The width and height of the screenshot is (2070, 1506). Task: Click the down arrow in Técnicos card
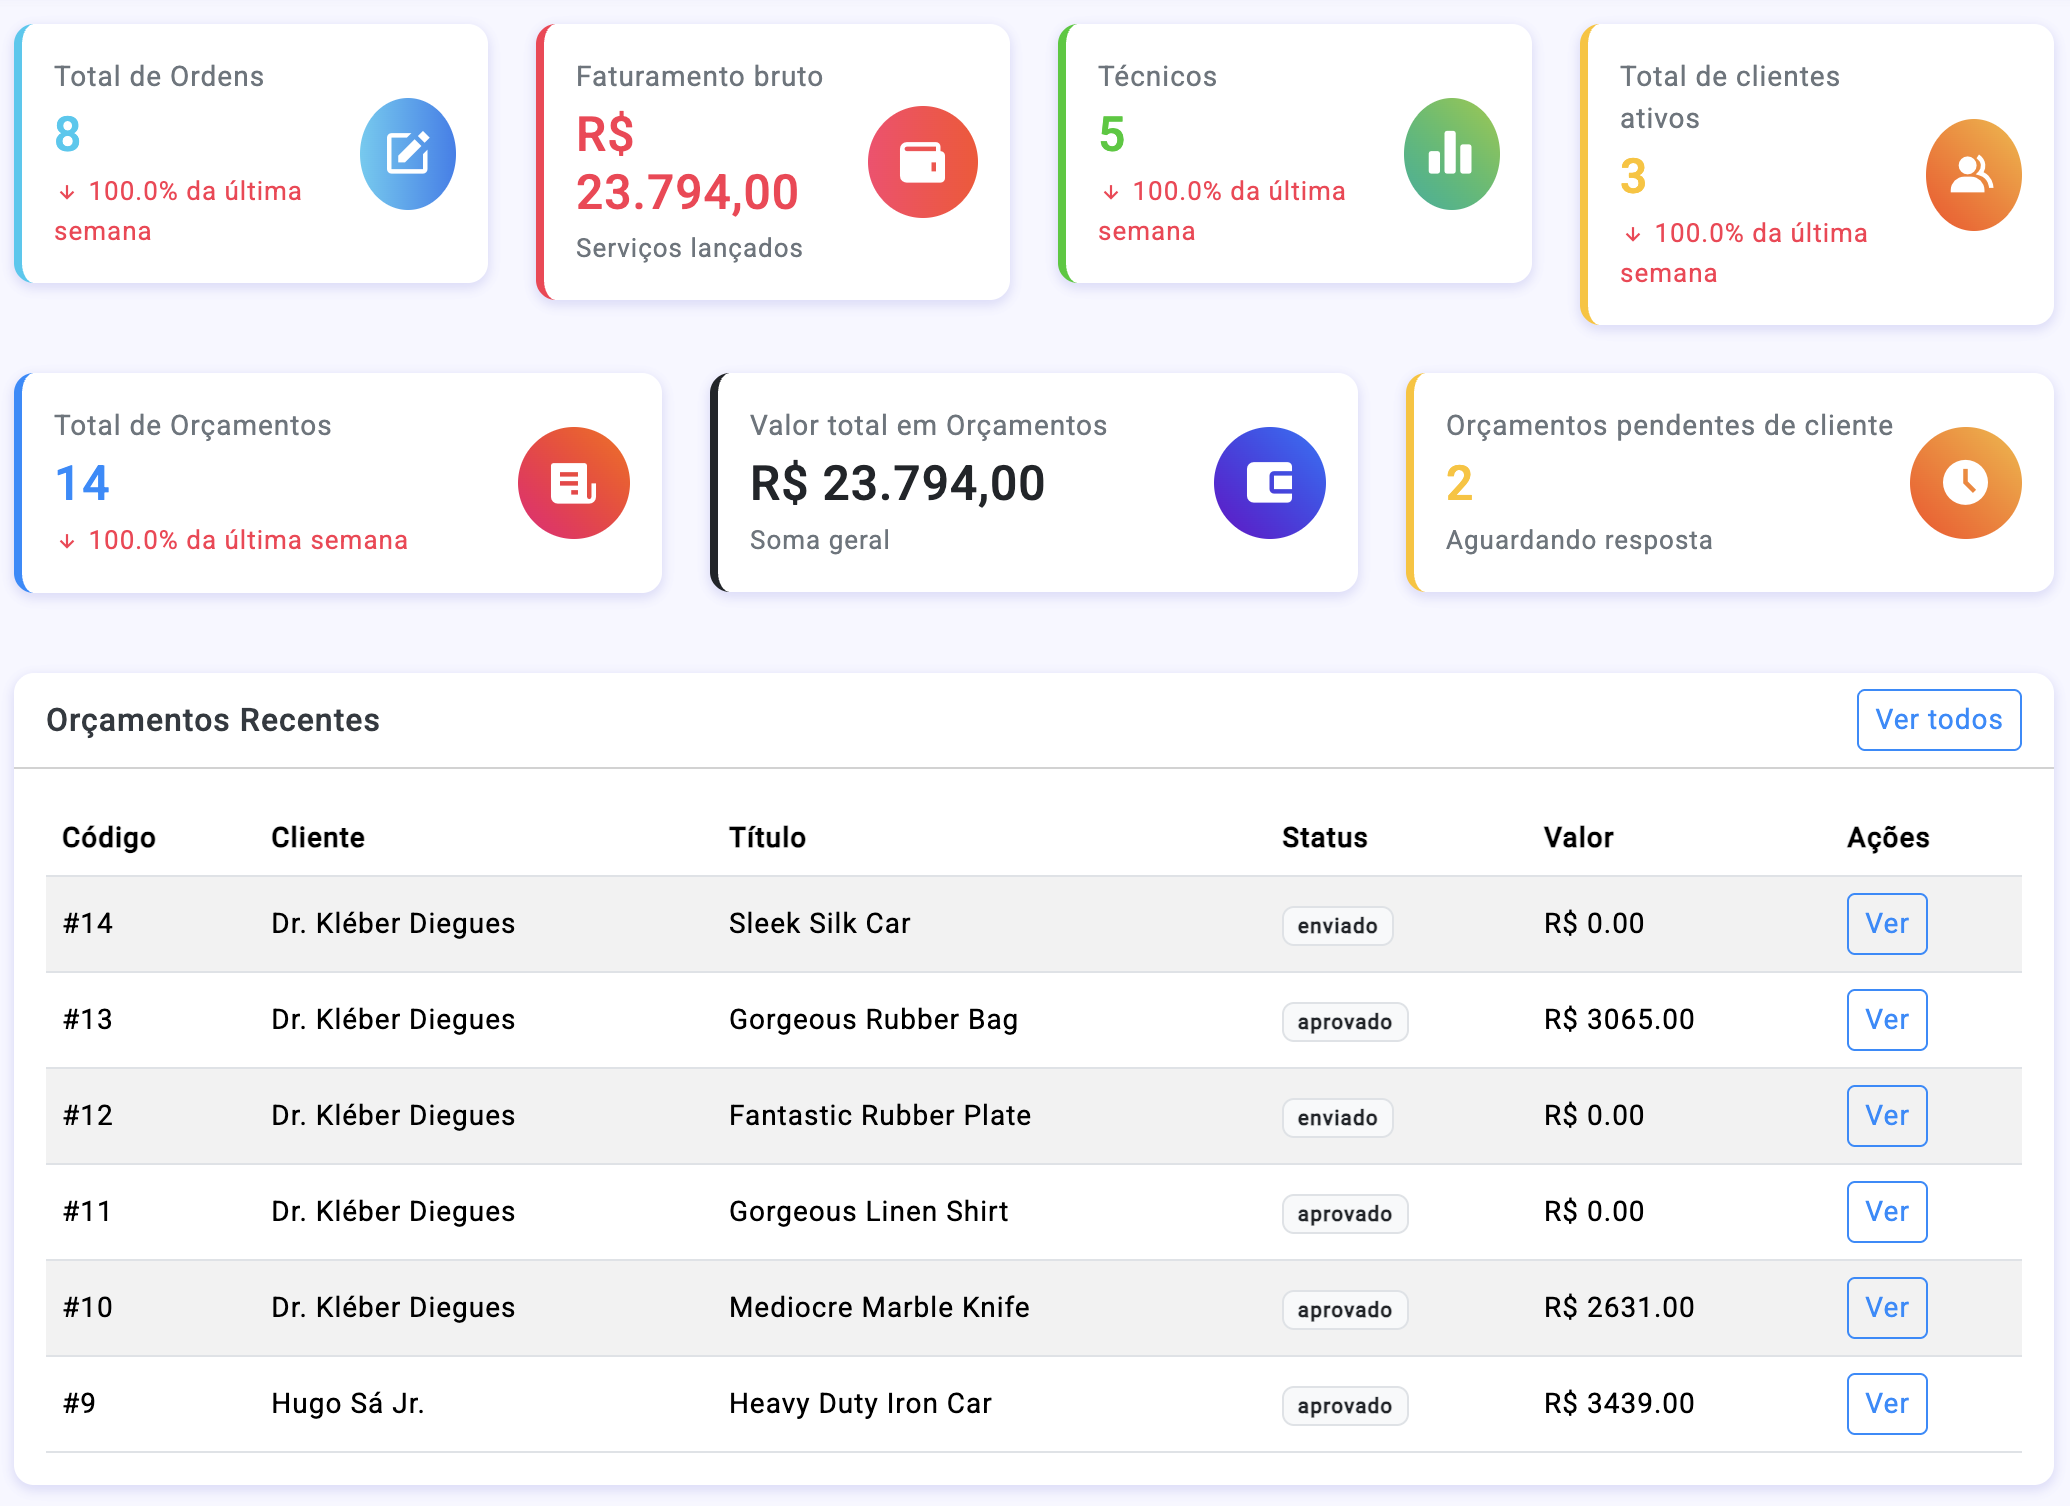(x=1111, y=192)
